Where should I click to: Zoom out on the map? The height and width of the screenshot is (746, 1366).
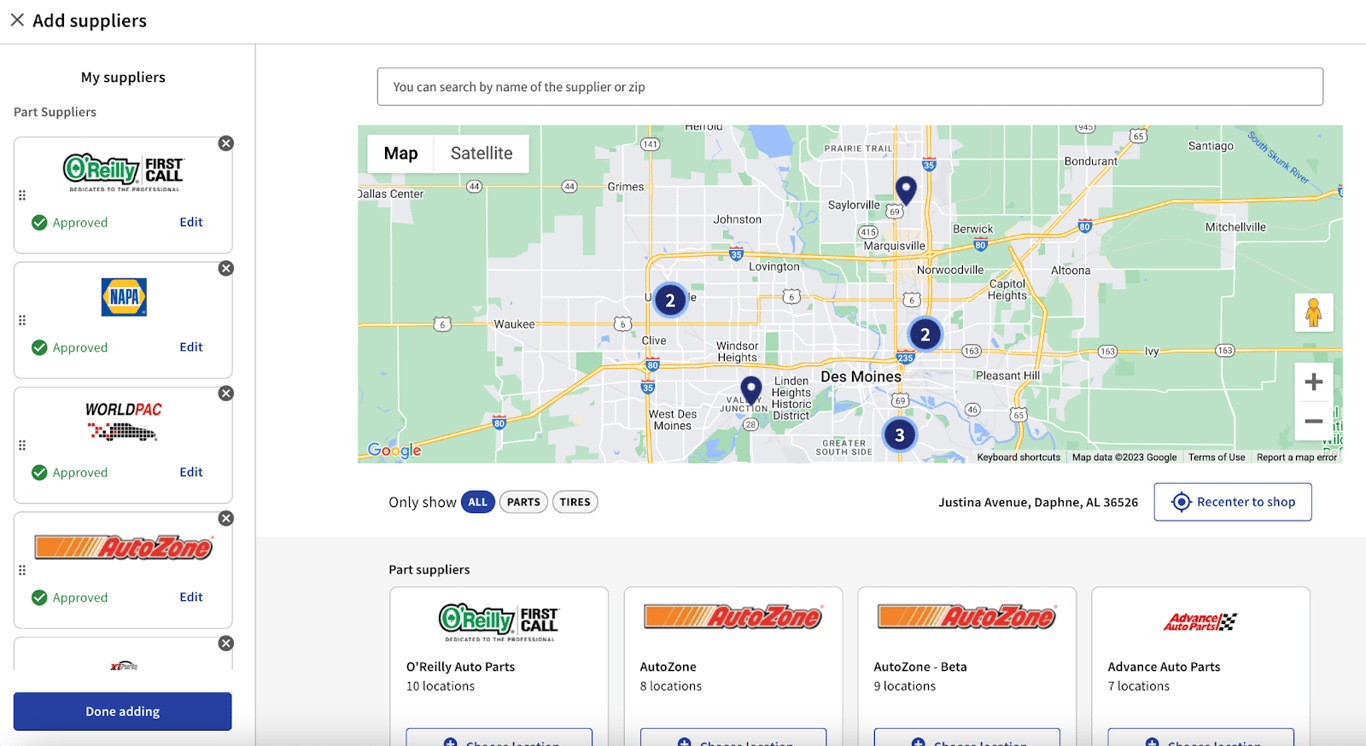[1313, 422]
